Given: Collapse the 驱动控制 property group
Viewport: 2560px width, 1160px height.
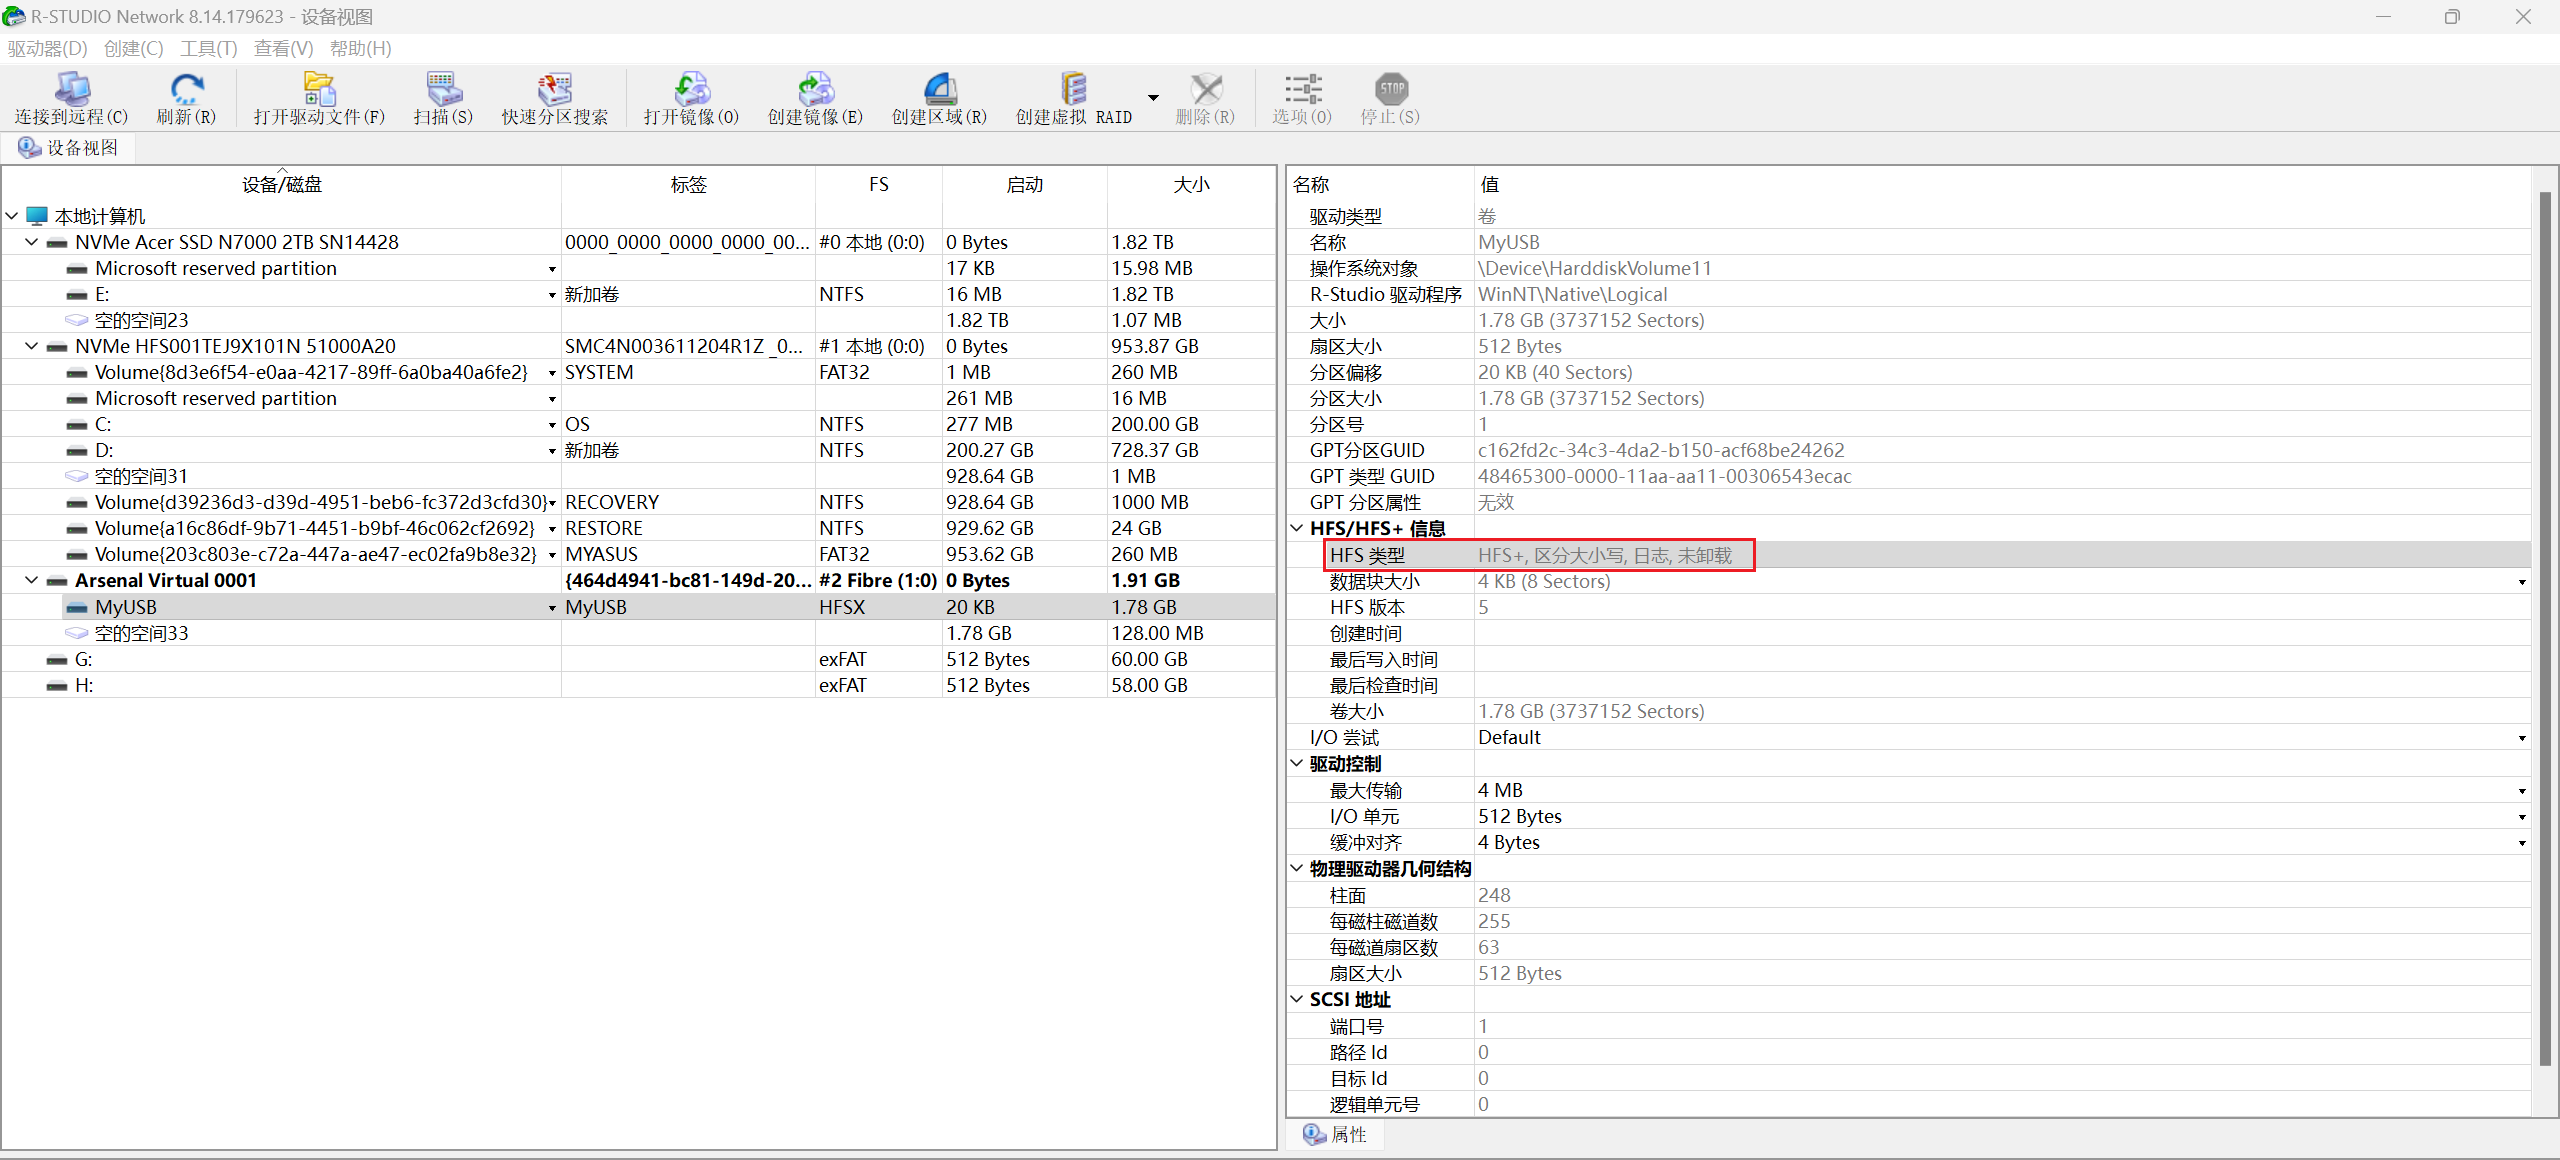Looking at the screenshot, I should (1297, 763).
